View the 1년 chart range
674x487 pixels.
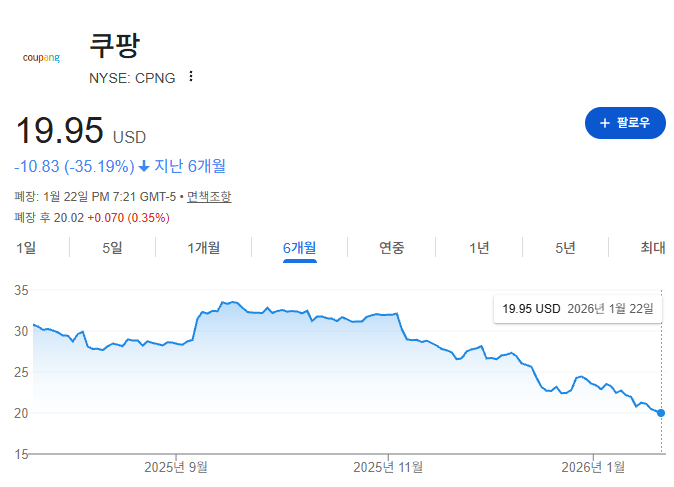480,248
